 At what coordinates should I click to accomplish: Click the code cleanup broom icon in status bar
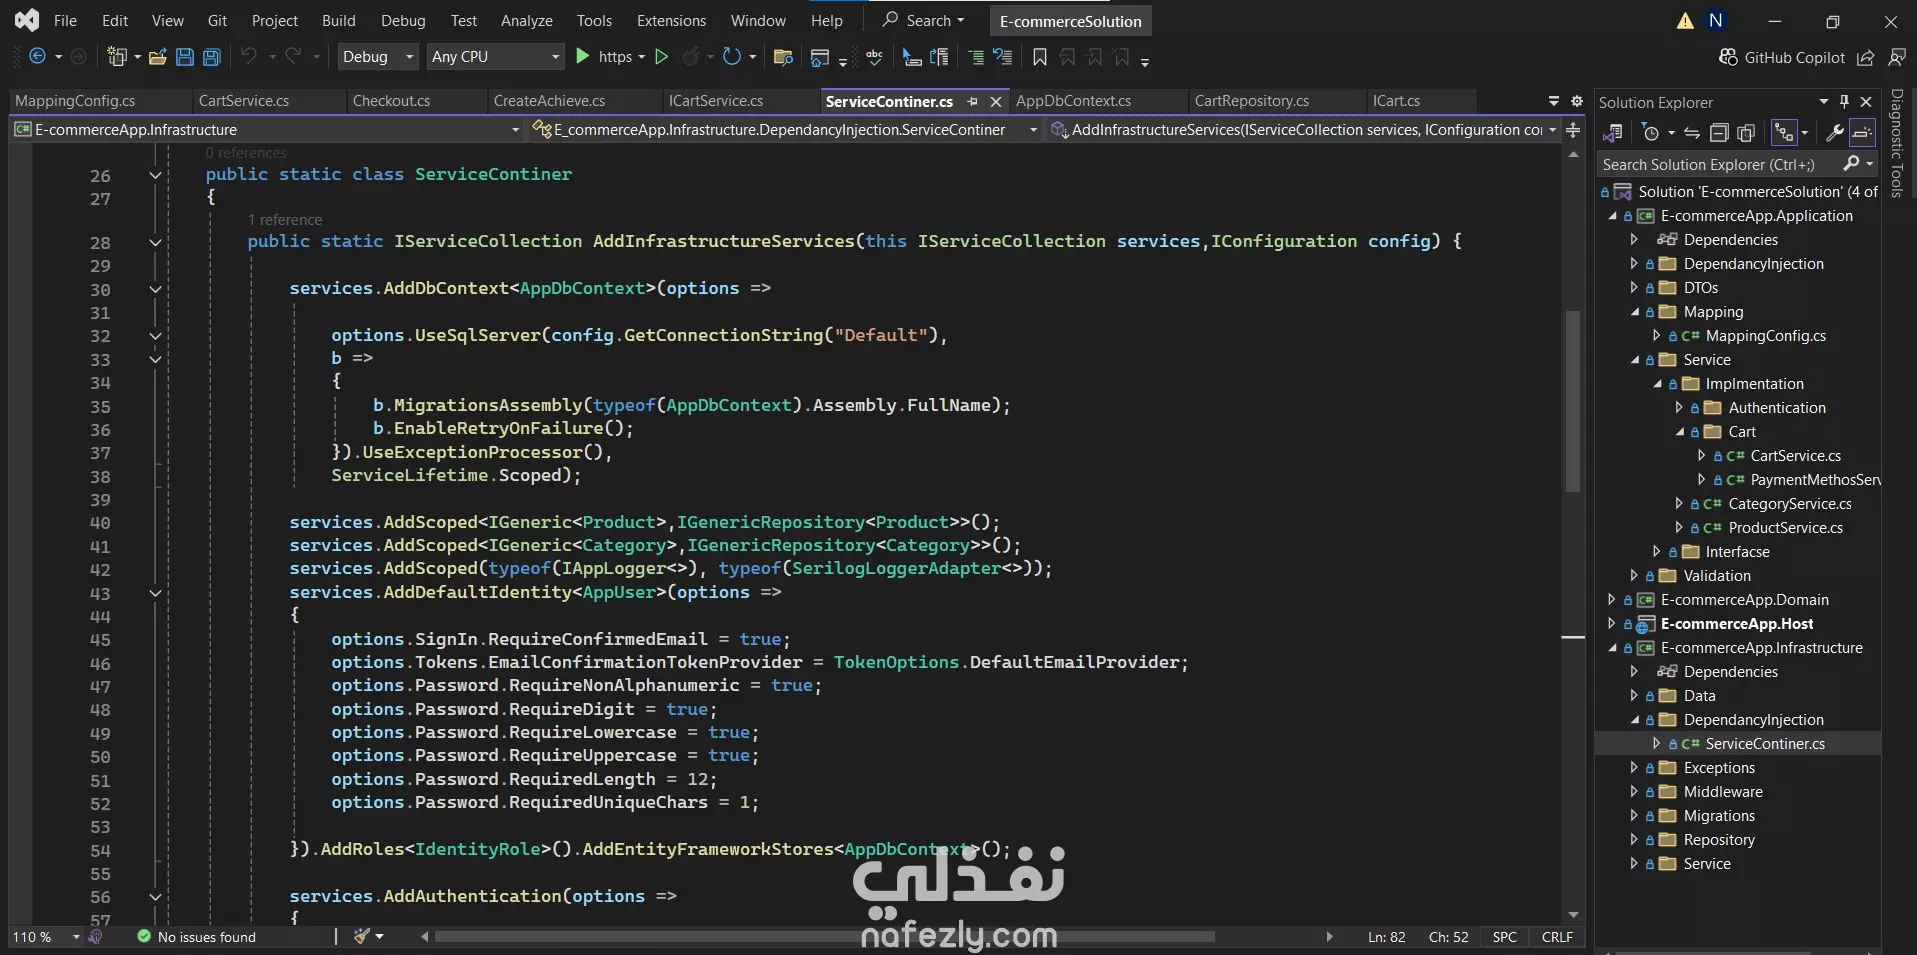tap(363, 936)
